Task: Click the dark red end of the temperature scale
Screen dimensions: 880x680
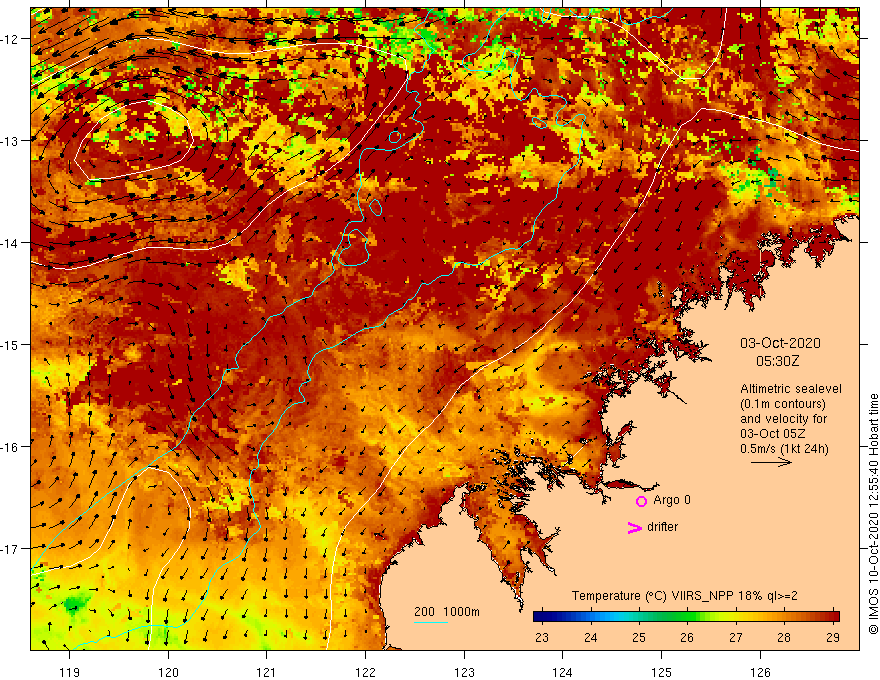Action: (x=834, y=617)
